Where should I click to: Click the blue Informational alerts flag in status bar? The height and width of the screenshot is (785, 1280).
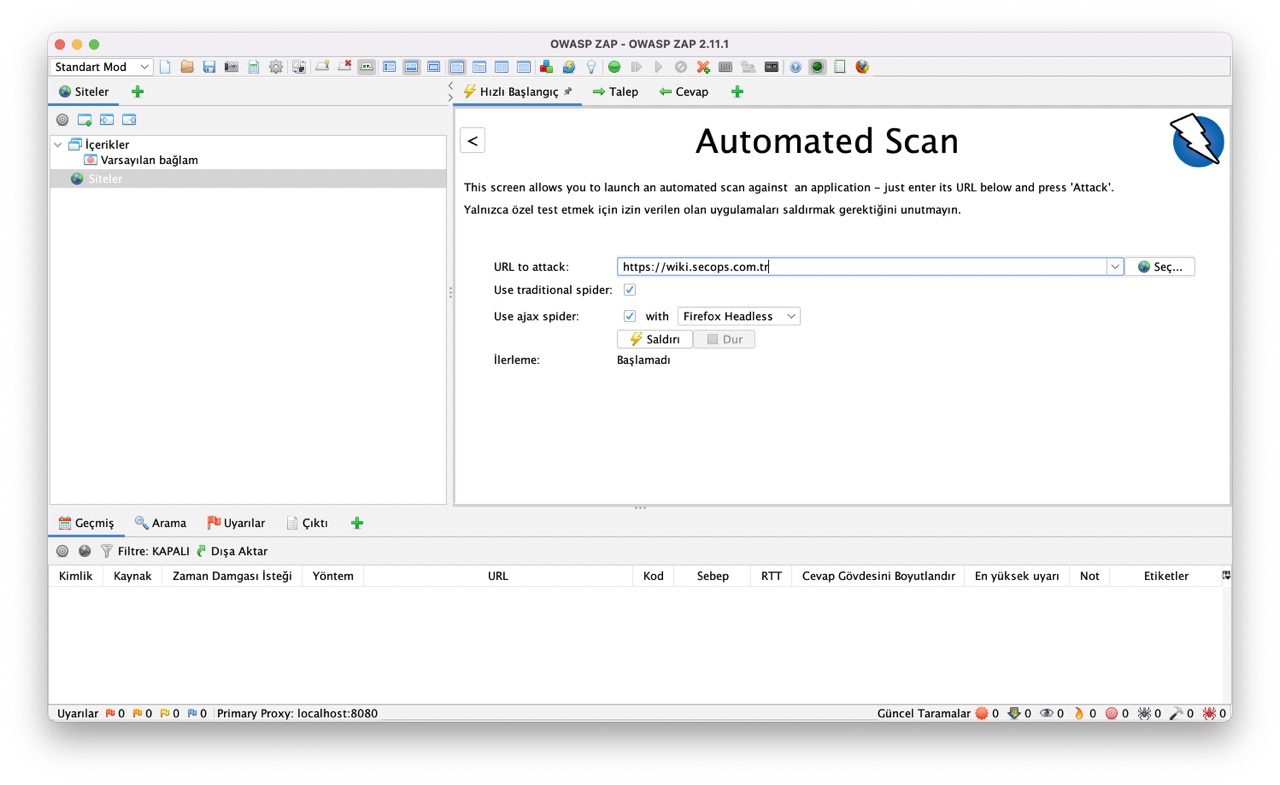tap(192, 713)
